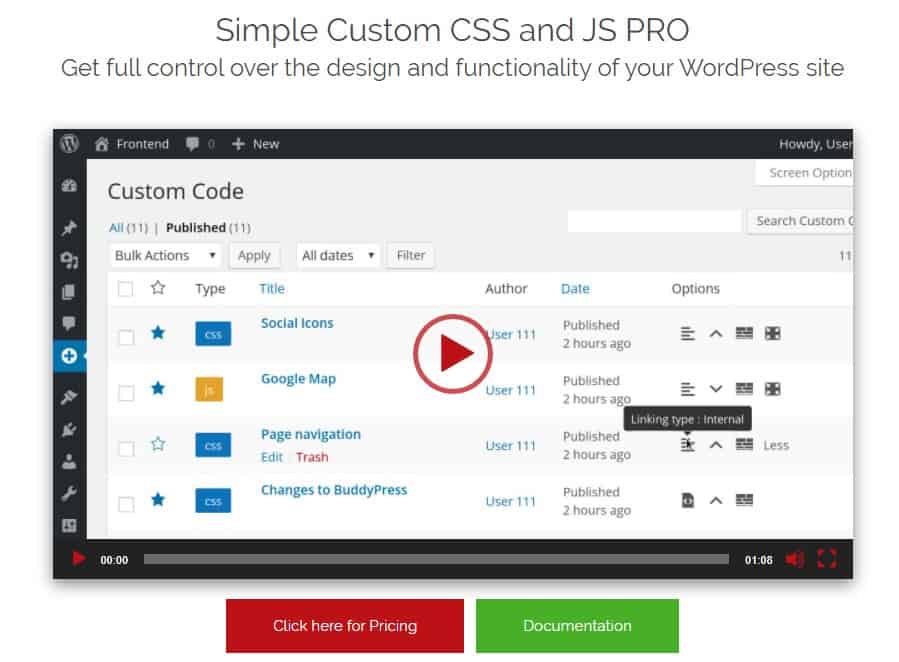
Task: Open the Dashboard icon in the sidebar
Action: (x=69, y=186)
